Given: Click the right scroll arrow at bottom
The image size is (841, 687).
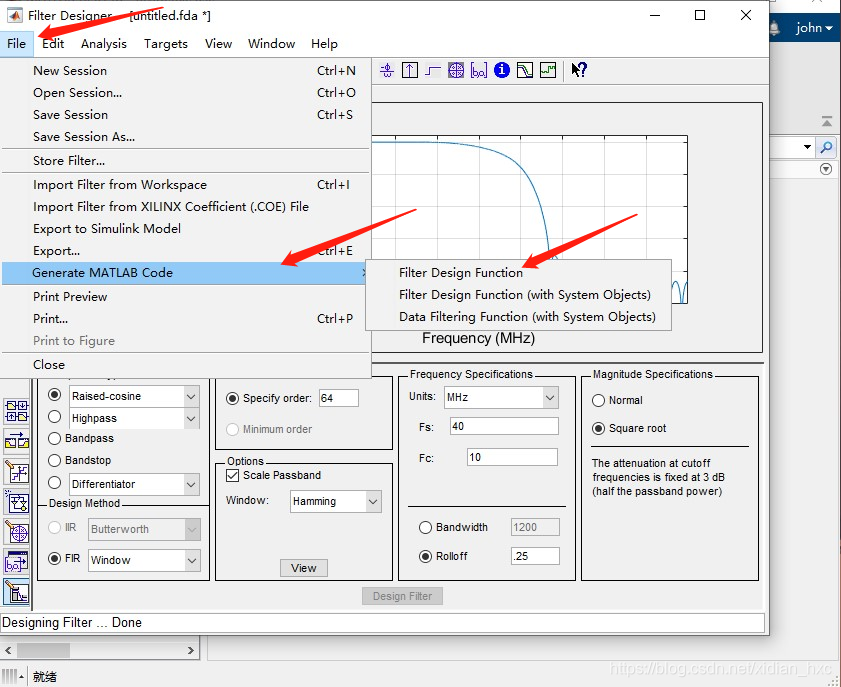Looking at the screenshot, I should 190,651.
